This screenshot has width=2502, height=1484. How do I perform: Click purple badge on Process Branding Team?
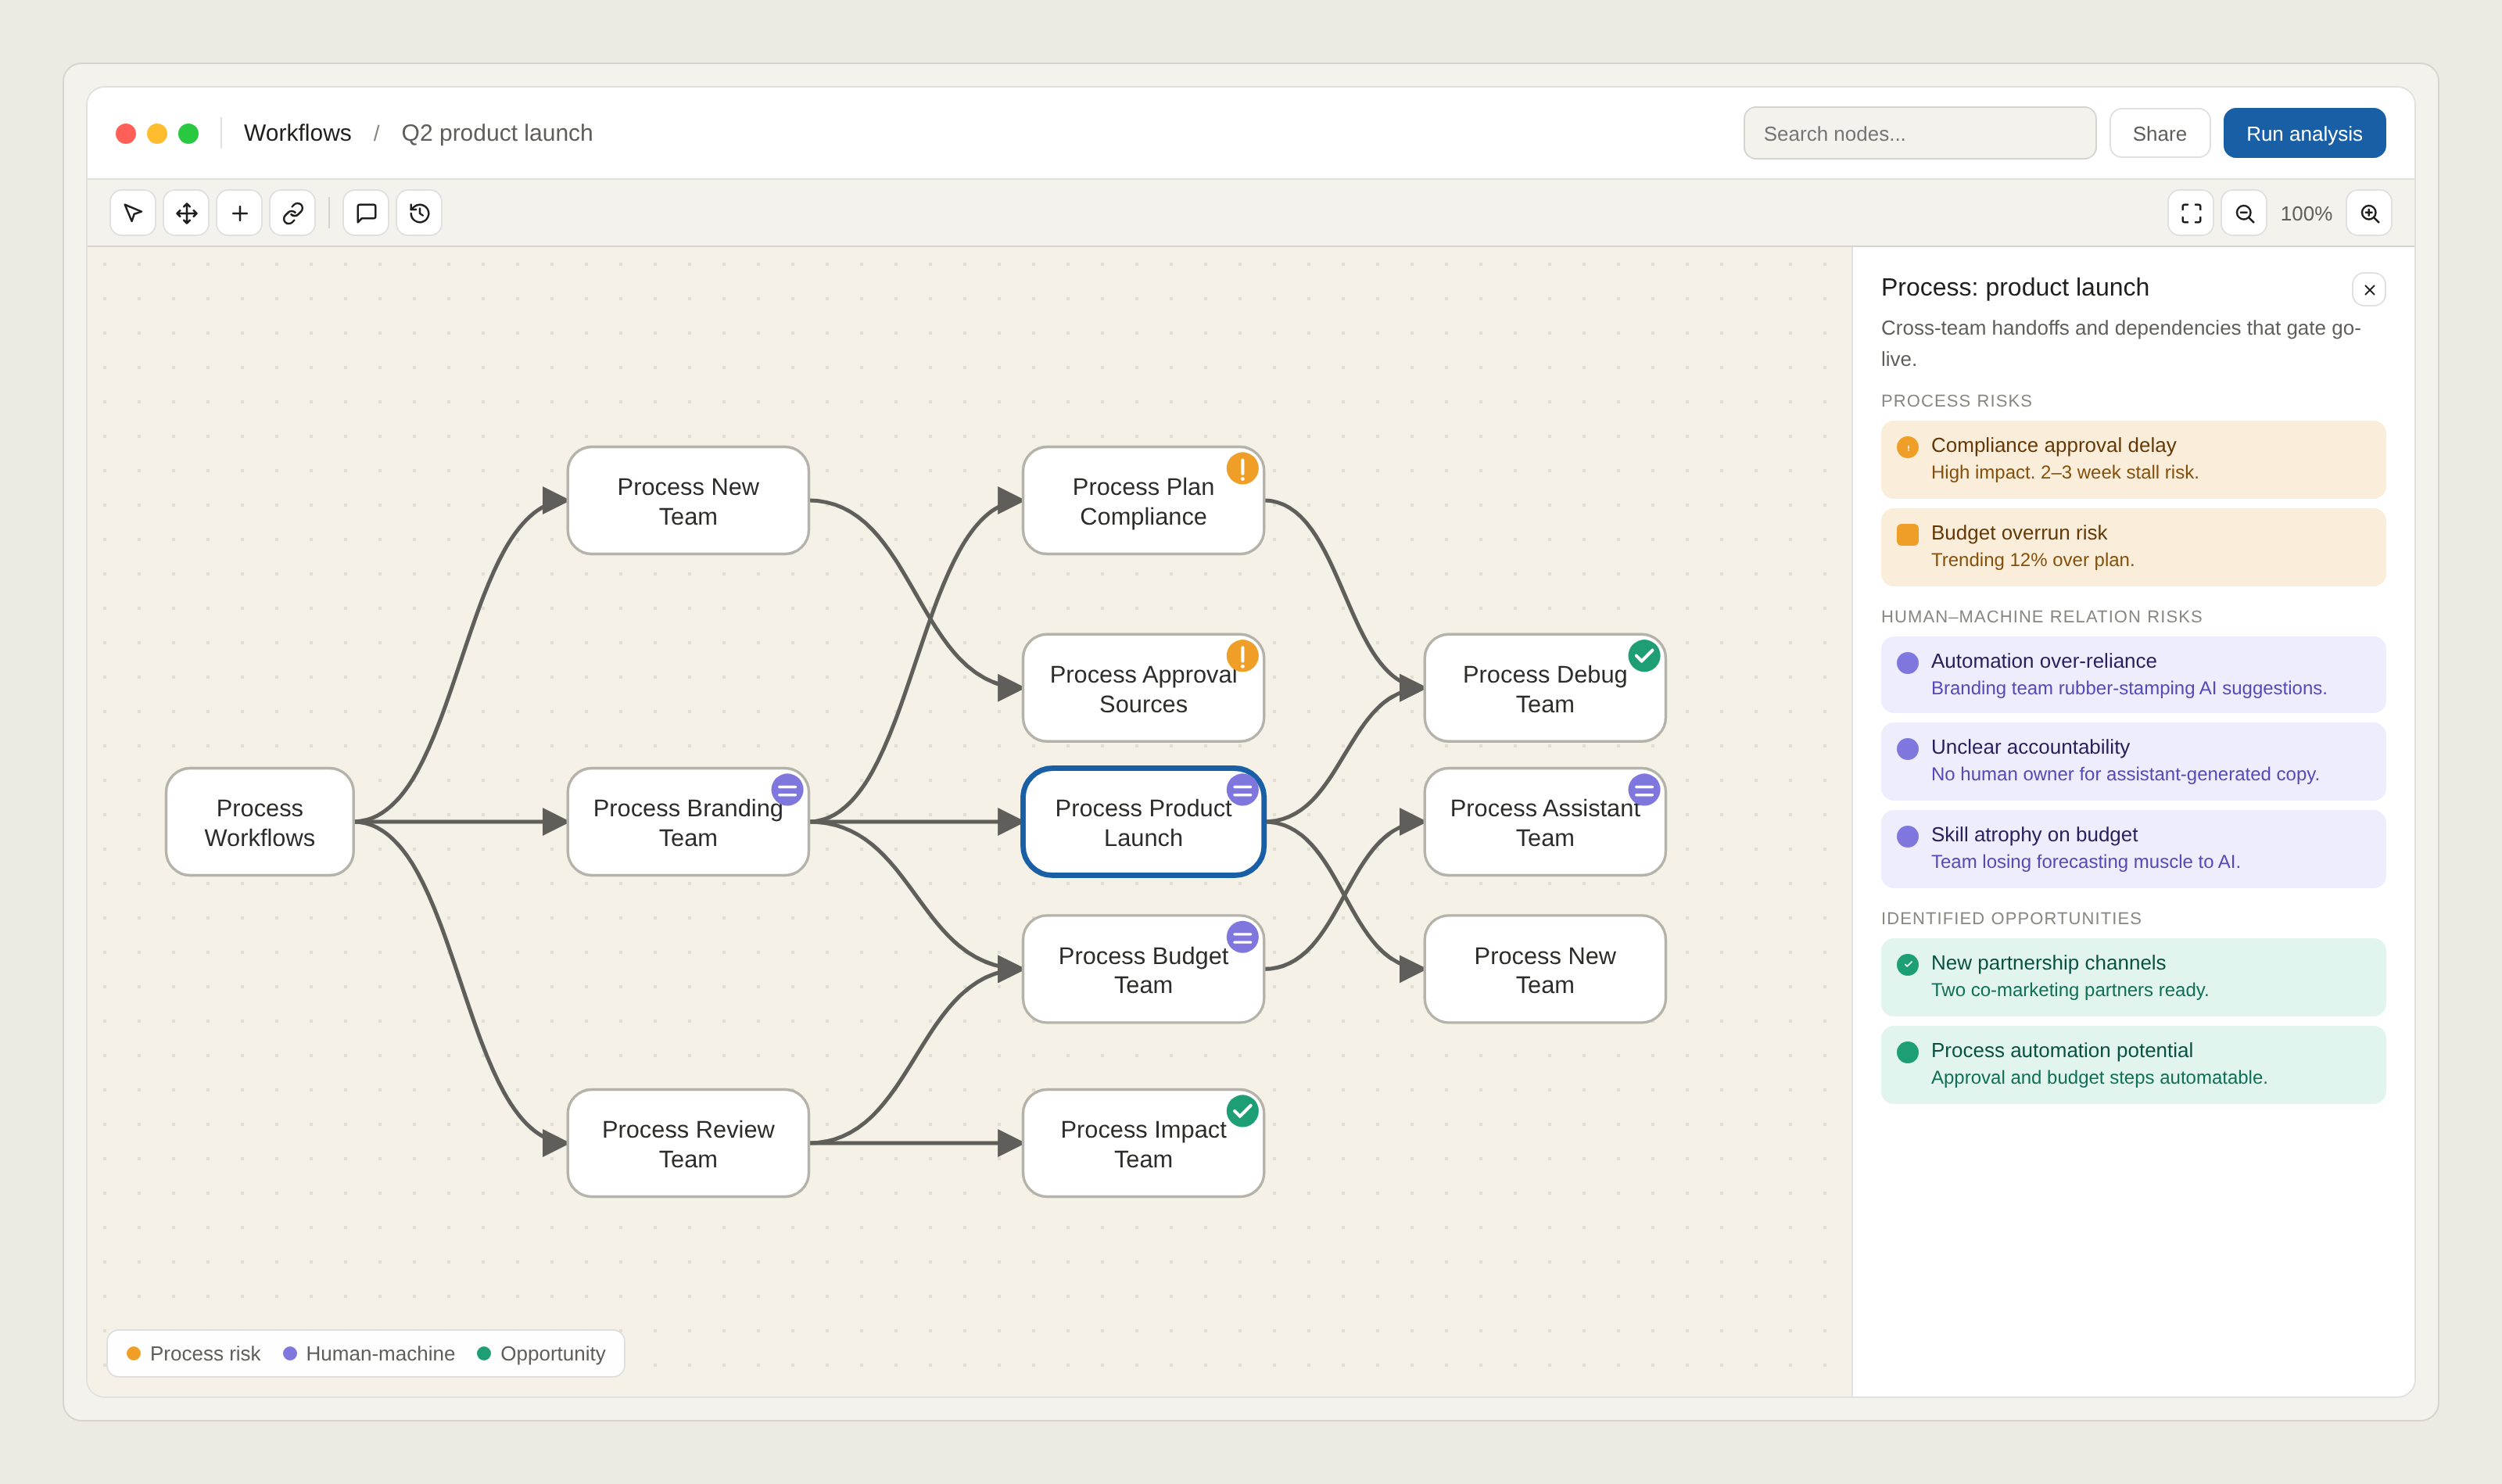pyautogui.click(x=787, y=790)
